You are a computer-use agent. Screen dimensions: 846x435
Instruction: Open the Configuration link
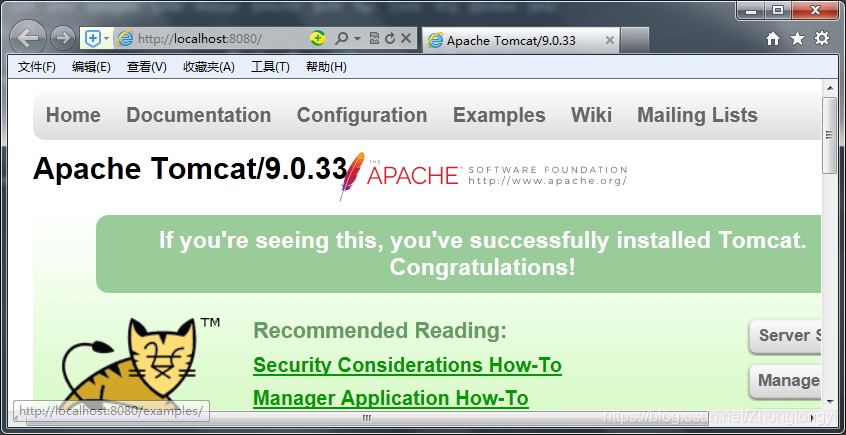tap(362, 115)
